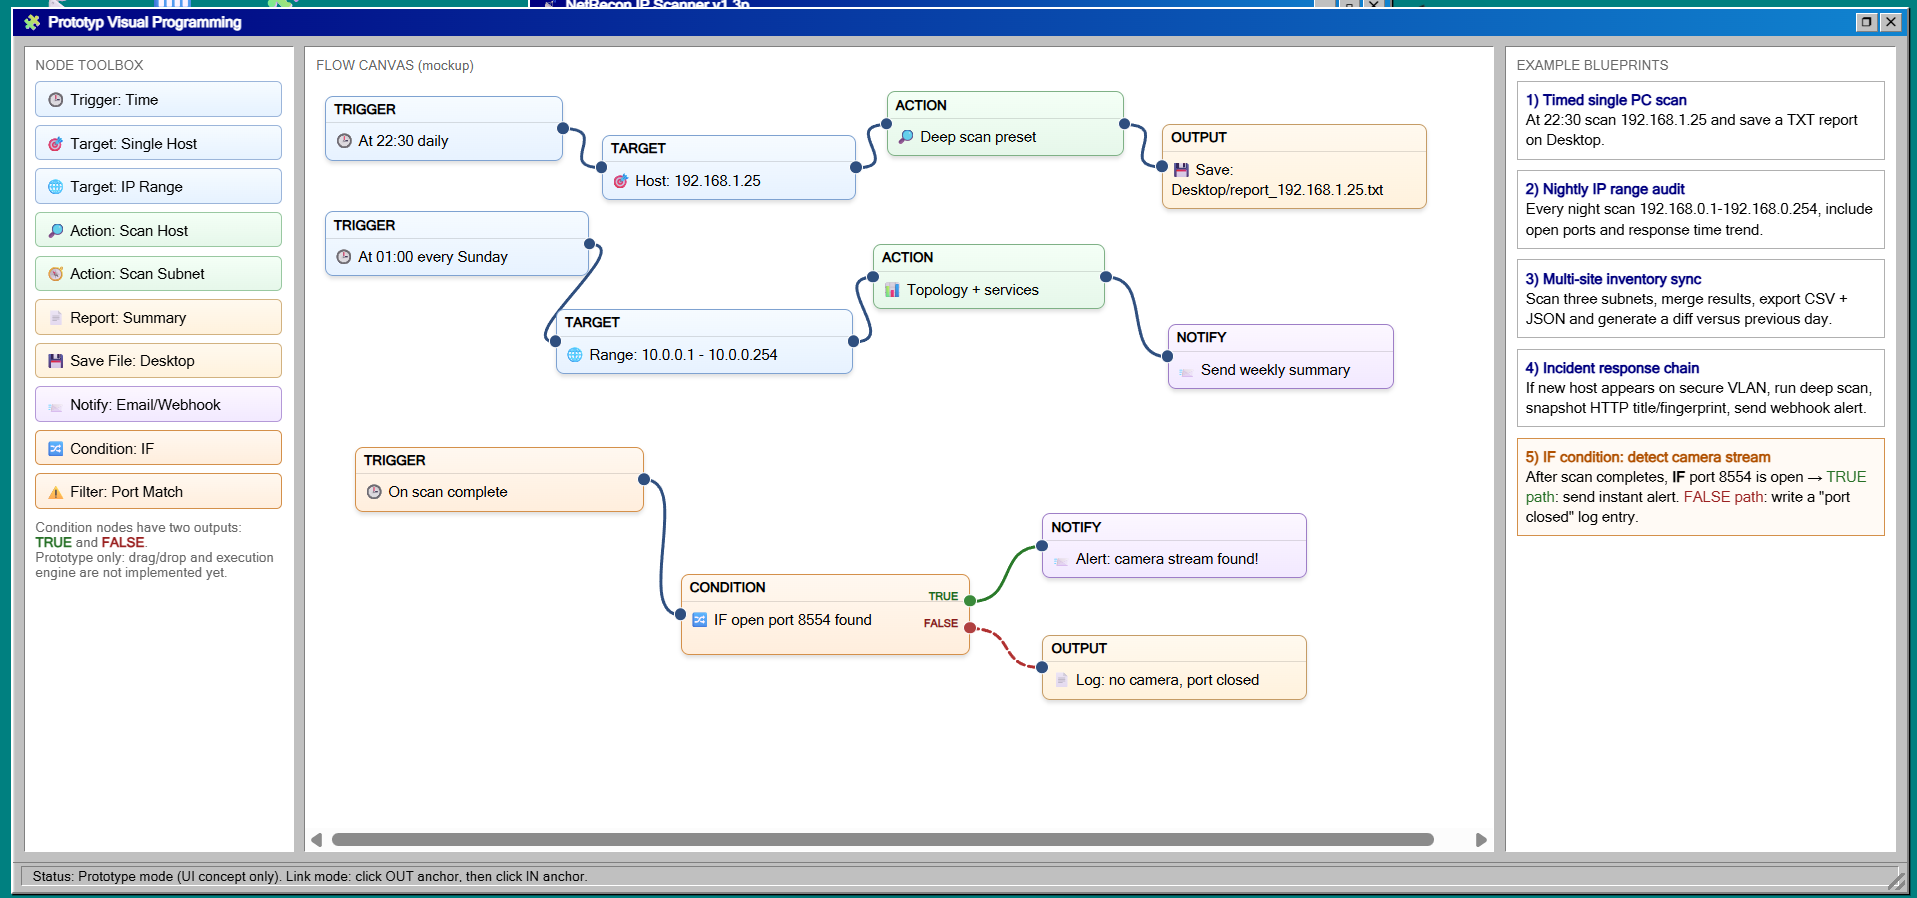The image size is (1917, 898).
Task: Click the canvas scroll right arrow
Action: click(1481, 840)
